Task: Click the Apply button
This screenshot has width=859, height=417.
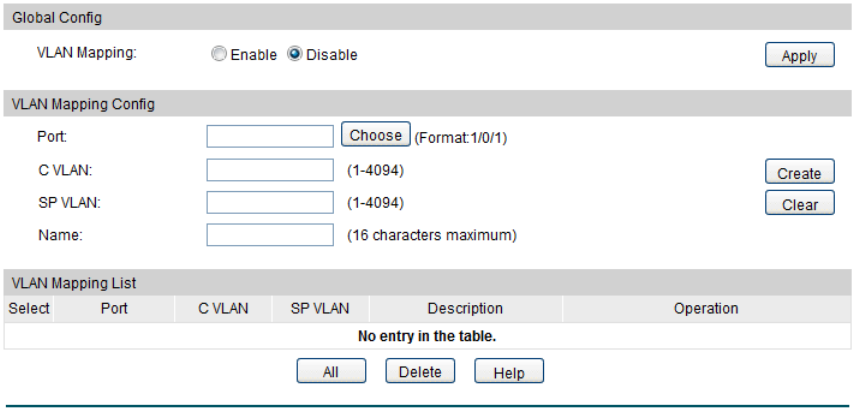Action: point(799,56)
